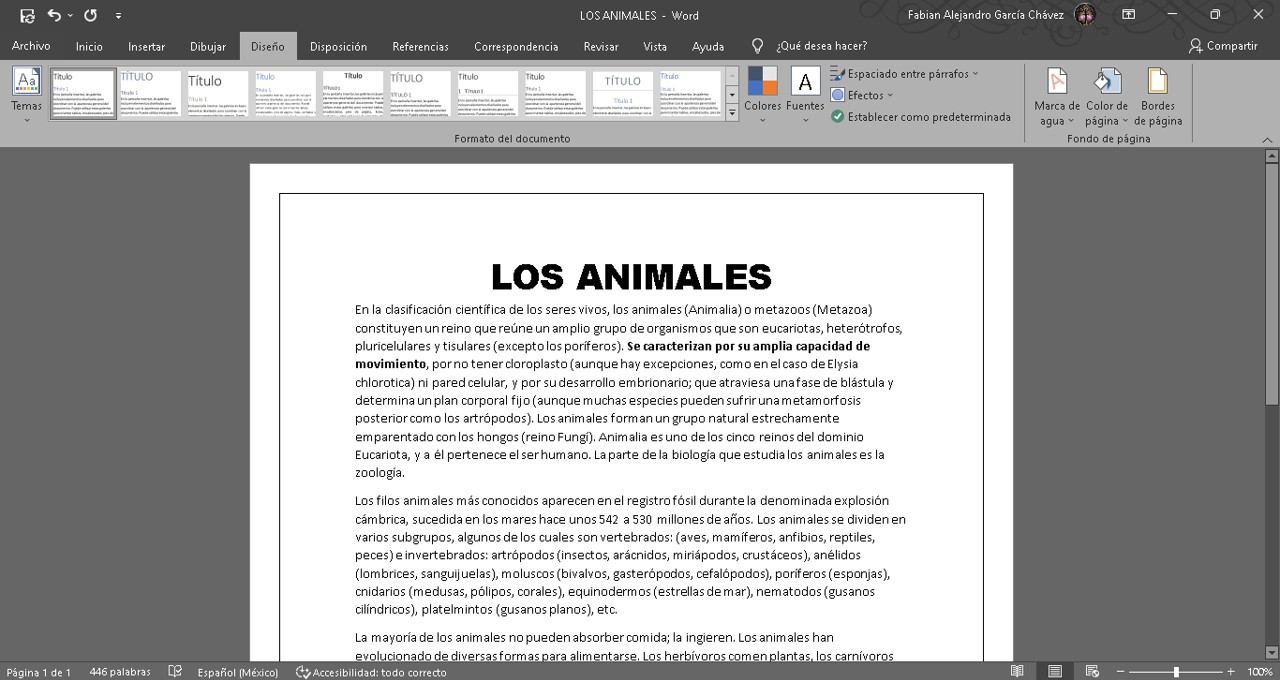The height and width of the screenshot is (680, 1280).
Task: Expand the document format styles gallery
Action: tap(732, 113)
